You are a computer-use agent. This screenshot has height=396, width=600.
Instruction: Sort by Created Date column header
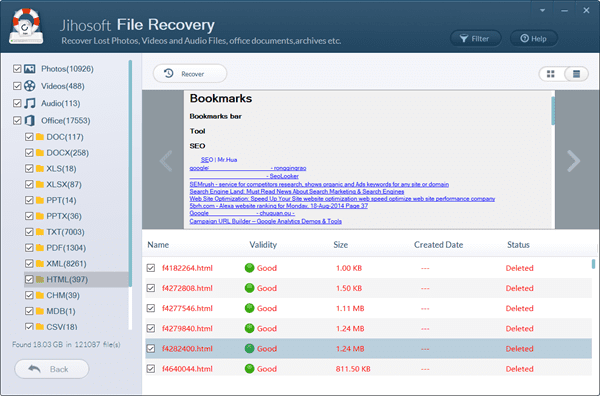439,245
